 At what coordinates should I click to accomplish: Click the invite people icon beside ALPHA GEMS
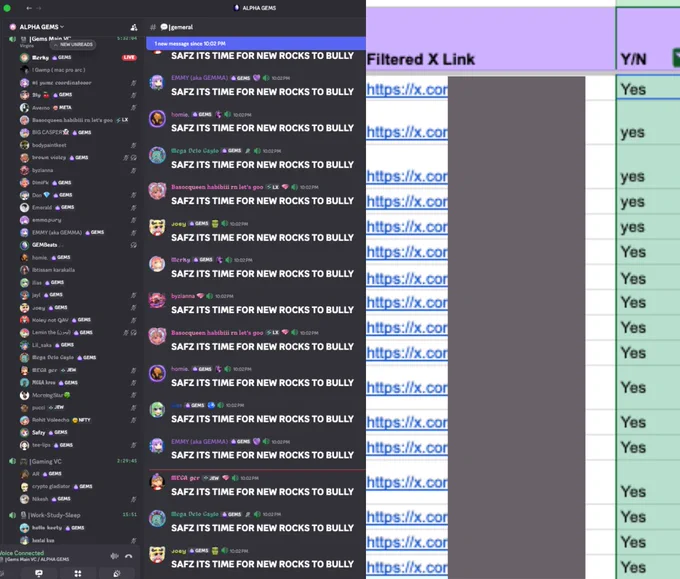(134, 27)
